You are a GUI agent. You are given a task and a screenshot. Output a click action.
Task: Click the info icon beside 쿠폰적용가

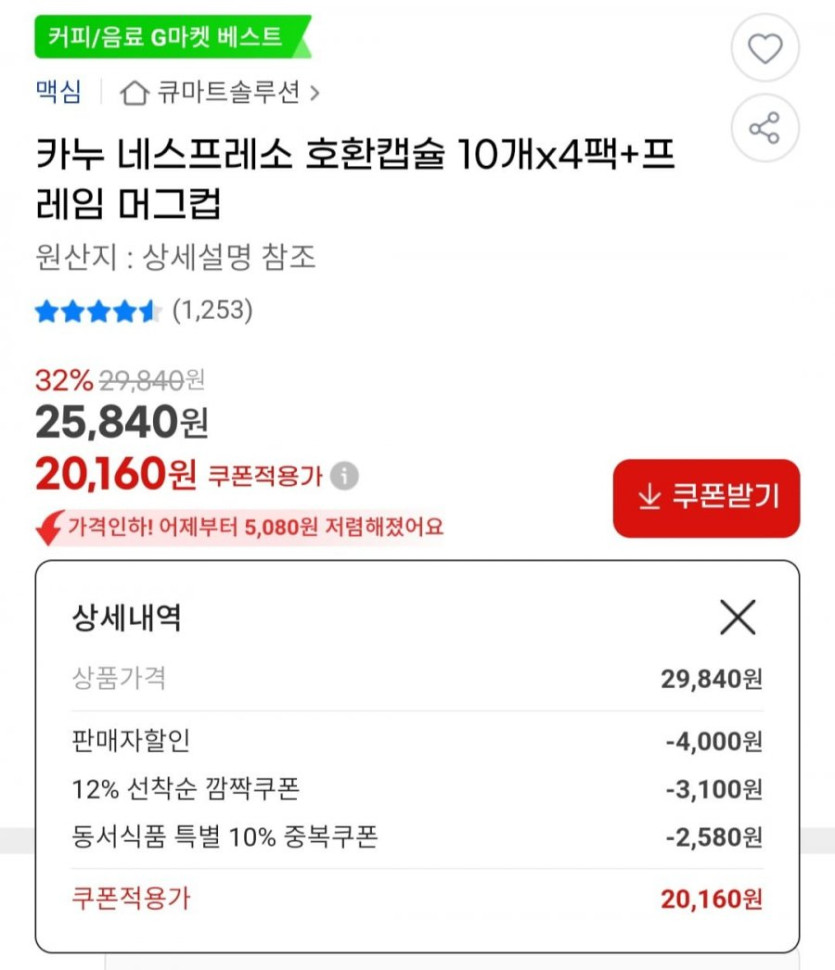tap(345, 476)
